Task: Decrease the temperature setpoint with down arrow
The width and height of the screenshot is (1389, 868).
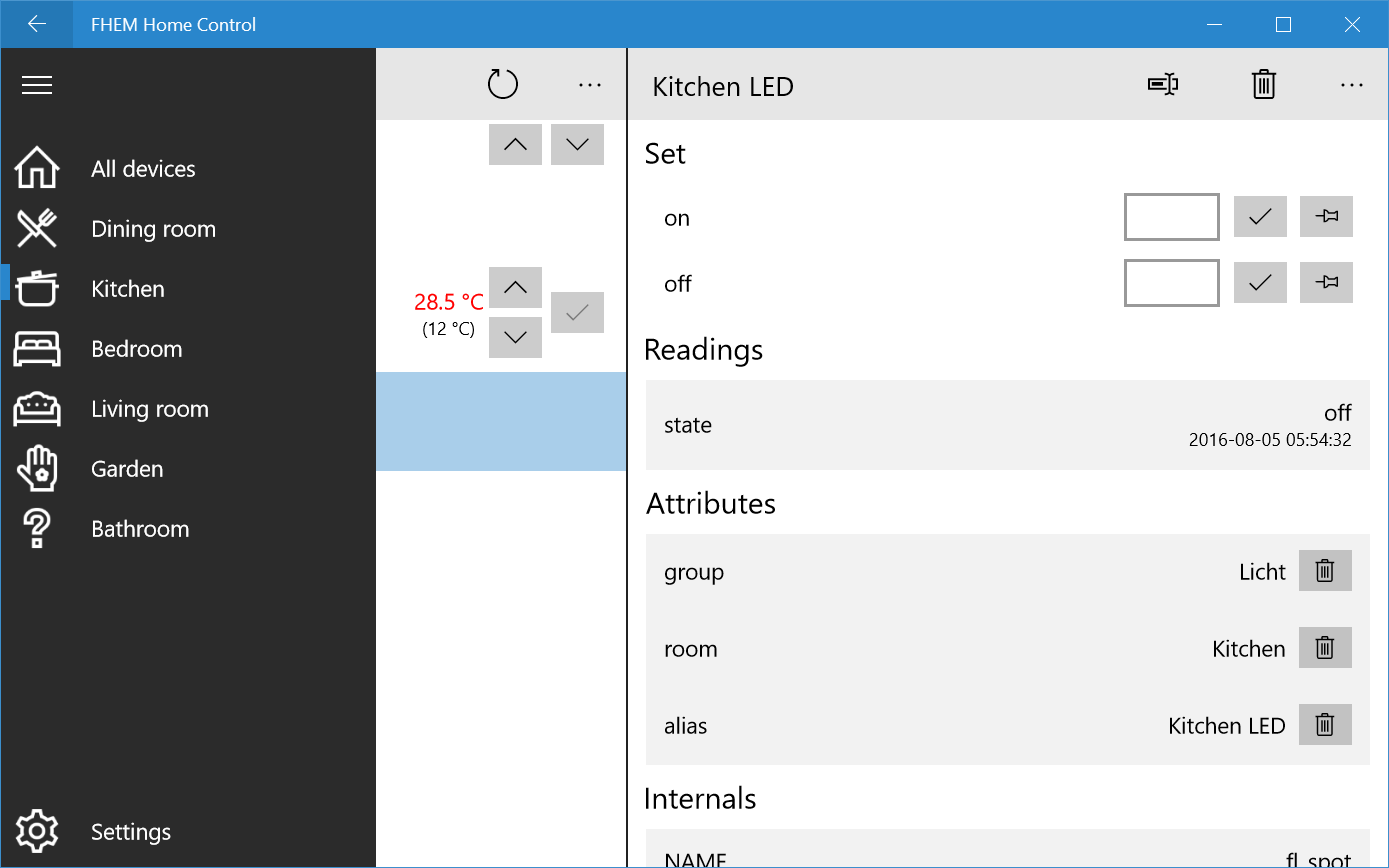Action: 515,337
